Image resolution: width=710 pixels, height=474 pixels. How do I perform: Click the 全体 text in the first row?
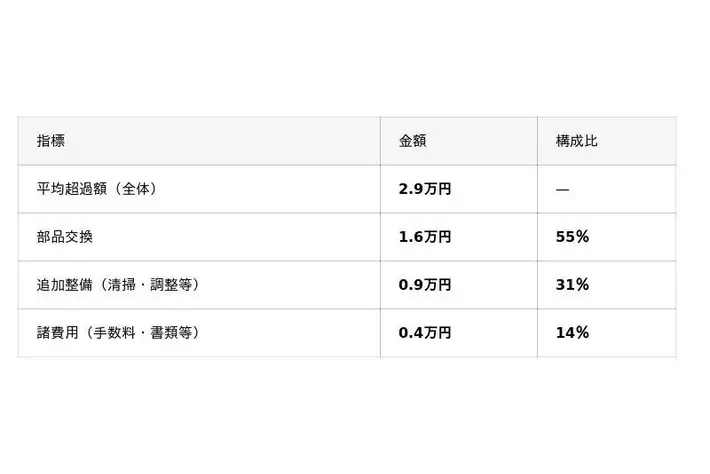[135, 189]
